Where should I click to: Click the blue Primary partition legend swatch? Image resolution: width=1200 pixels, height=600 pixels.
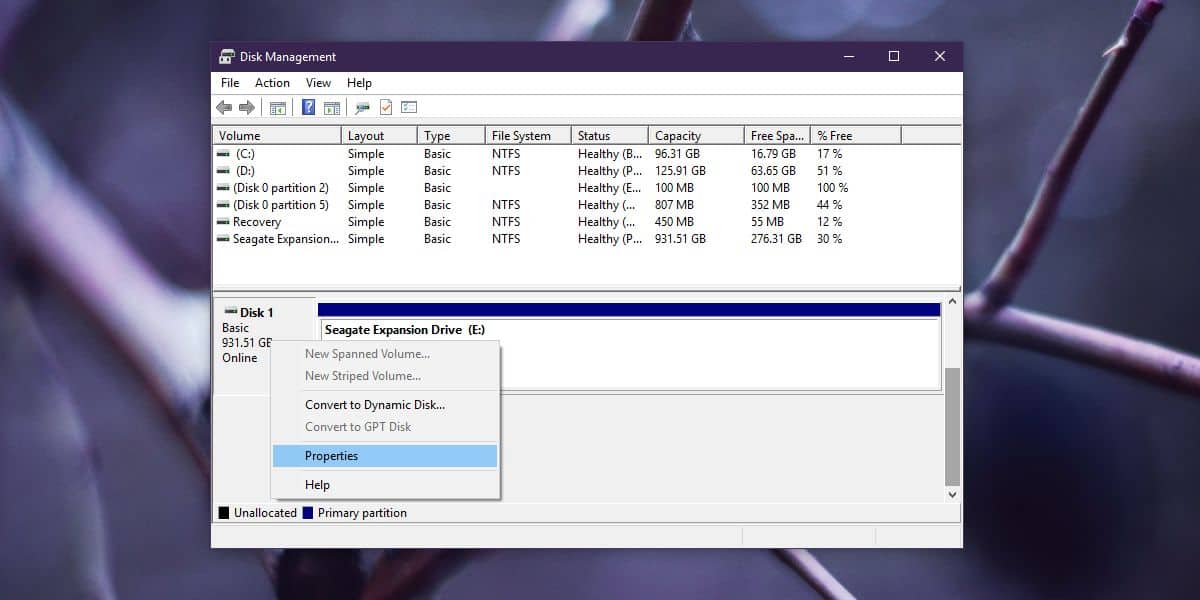click(x=308, y=513)
